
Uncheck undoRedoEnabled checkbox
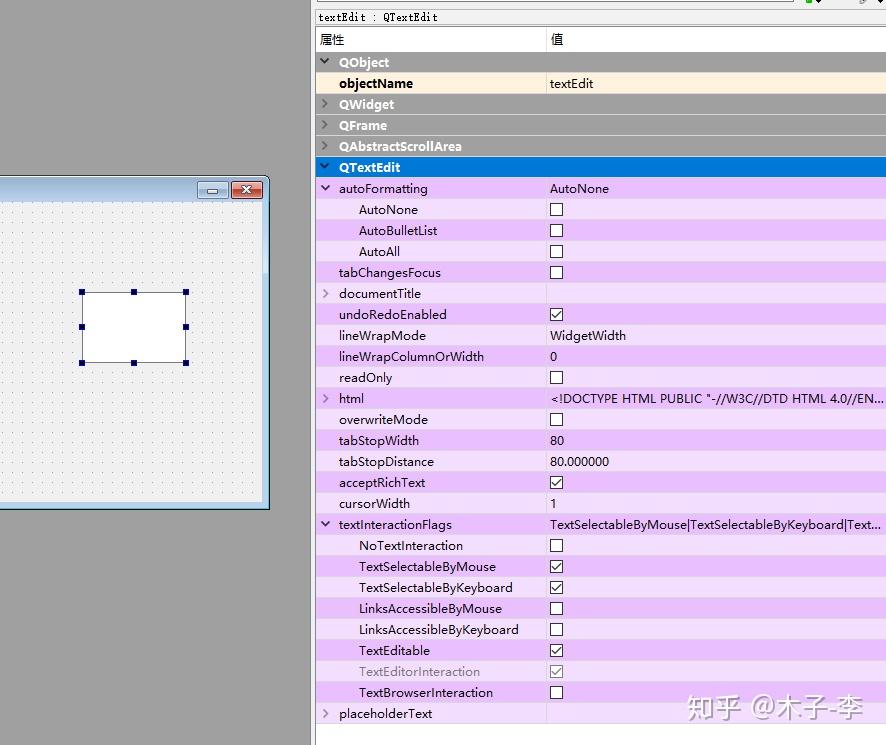pyautogui.click(x=557, y=314)
